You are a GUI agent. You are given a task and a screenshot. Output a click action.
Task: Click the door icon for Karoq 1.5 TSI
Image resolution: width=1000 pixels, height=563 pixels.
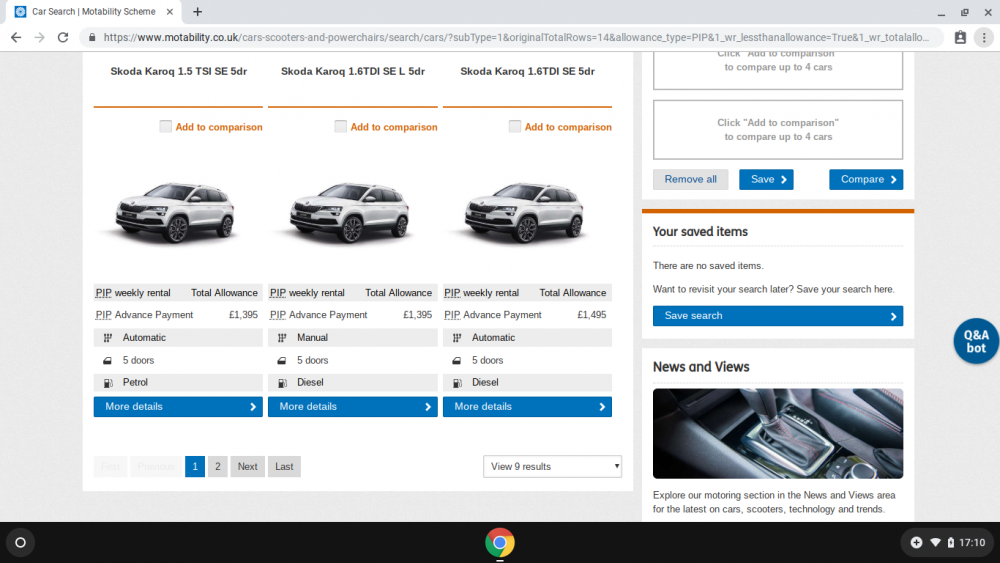pos(108,361)
